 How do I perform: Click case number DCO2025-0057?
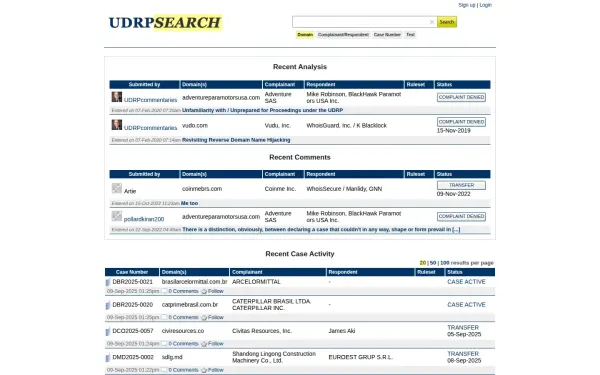[133, 331]
